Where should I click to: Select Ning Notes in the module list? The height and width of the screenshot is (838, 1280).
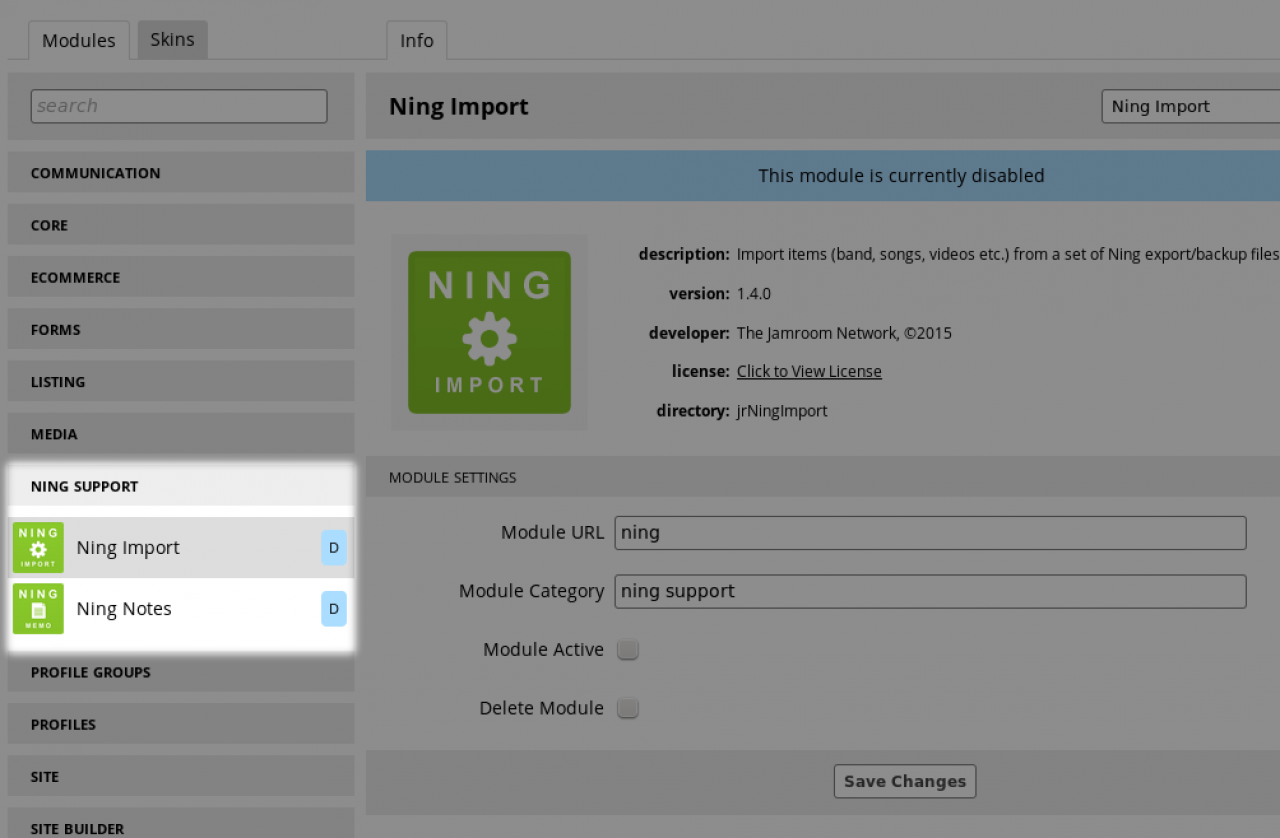(124, 609)
